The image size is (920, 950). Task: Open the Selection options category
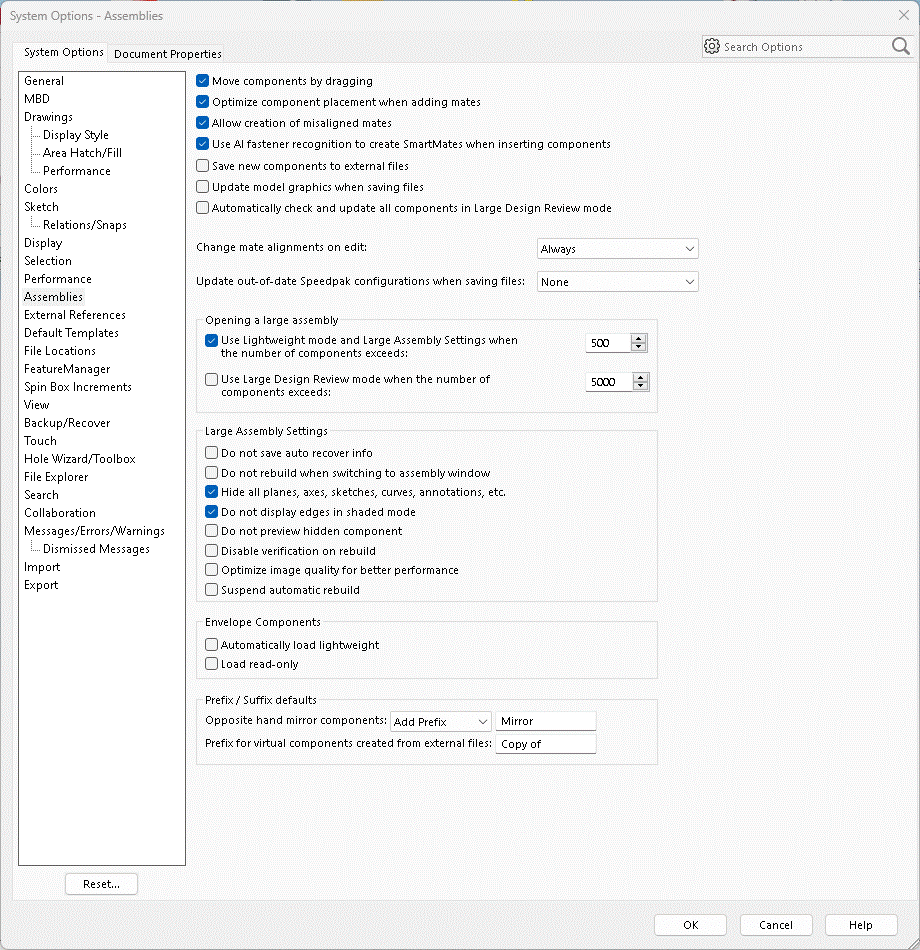tap(48, 261)
